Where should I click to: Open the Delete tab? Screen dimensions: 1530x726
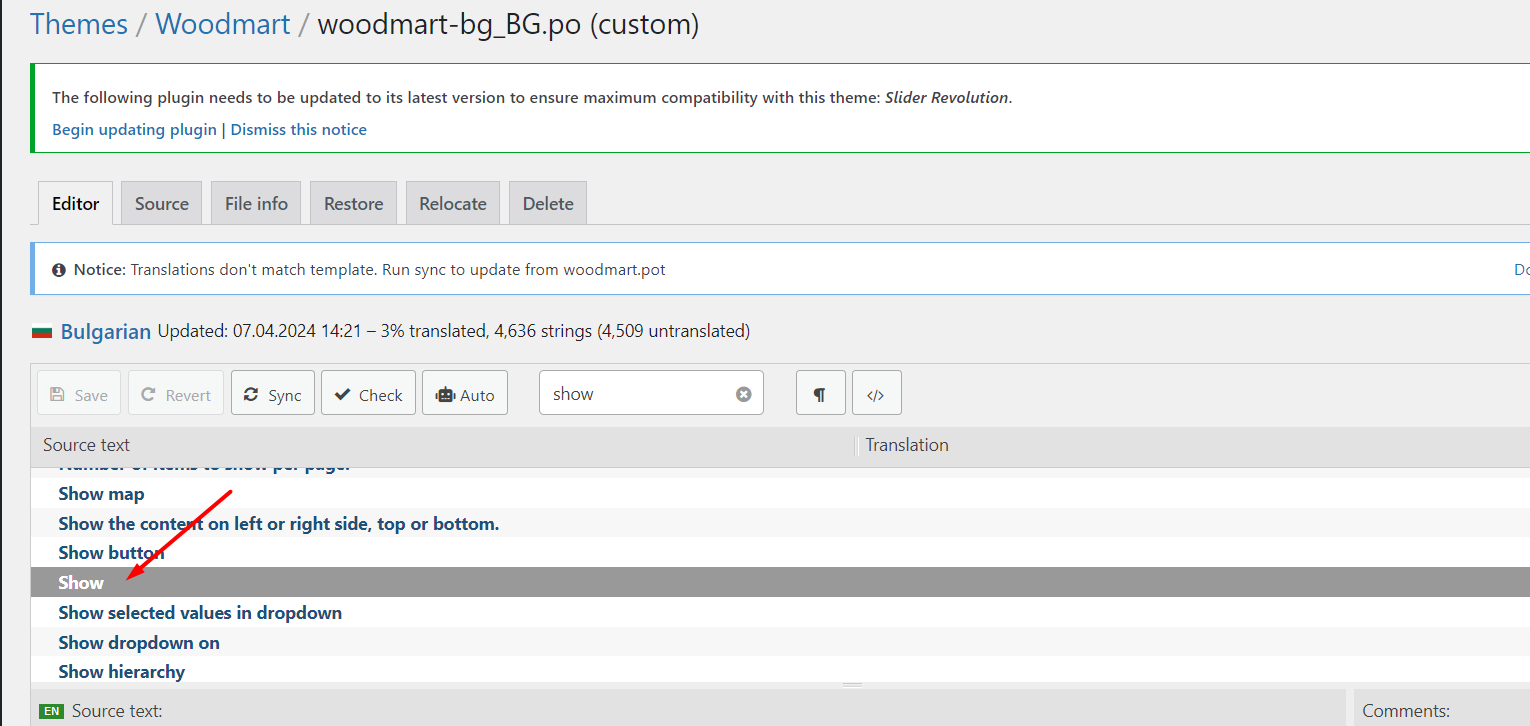(x=548, y=203)
